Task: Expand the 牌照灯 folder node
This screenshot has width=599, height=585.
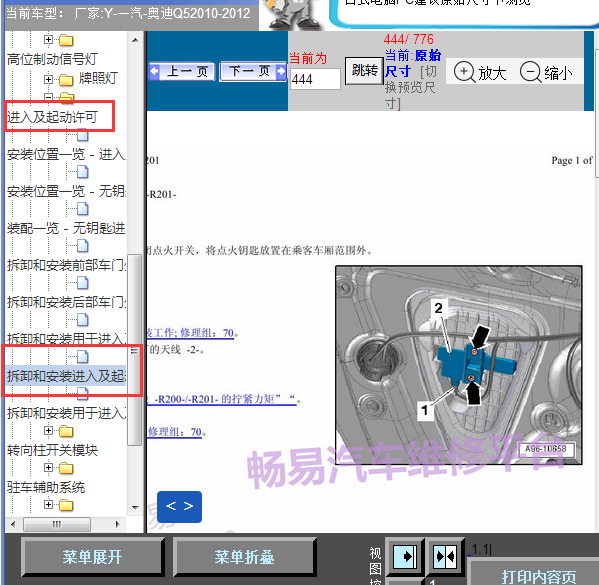Action: (48, 79)
